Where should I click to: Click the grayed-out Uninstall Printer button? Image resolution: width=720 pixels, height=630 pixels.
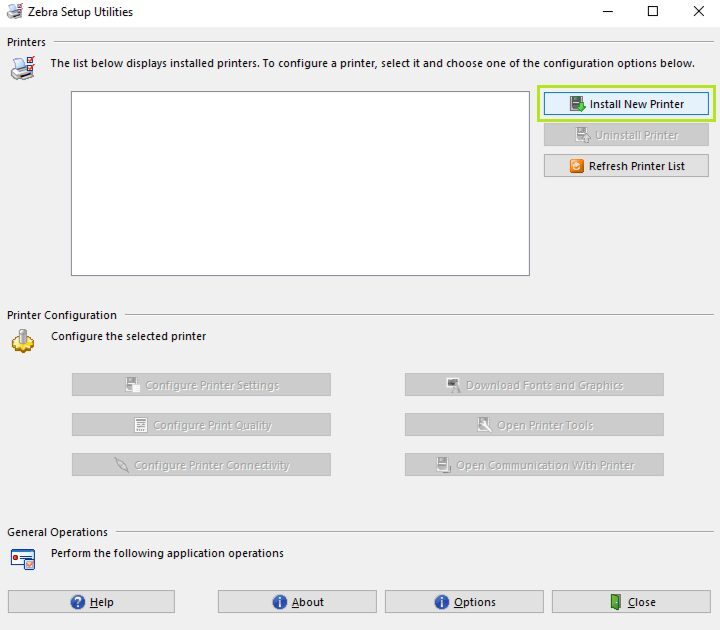[x=626, y=135]
